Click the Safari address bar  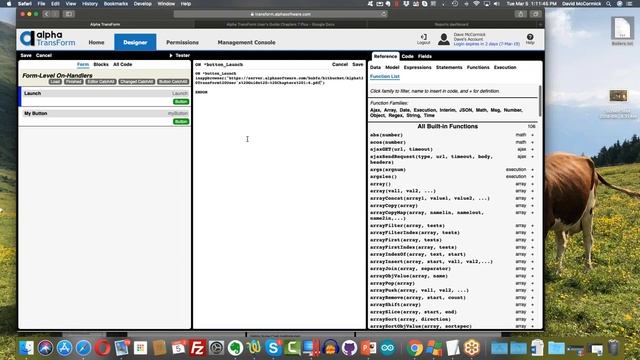point(280,14)
